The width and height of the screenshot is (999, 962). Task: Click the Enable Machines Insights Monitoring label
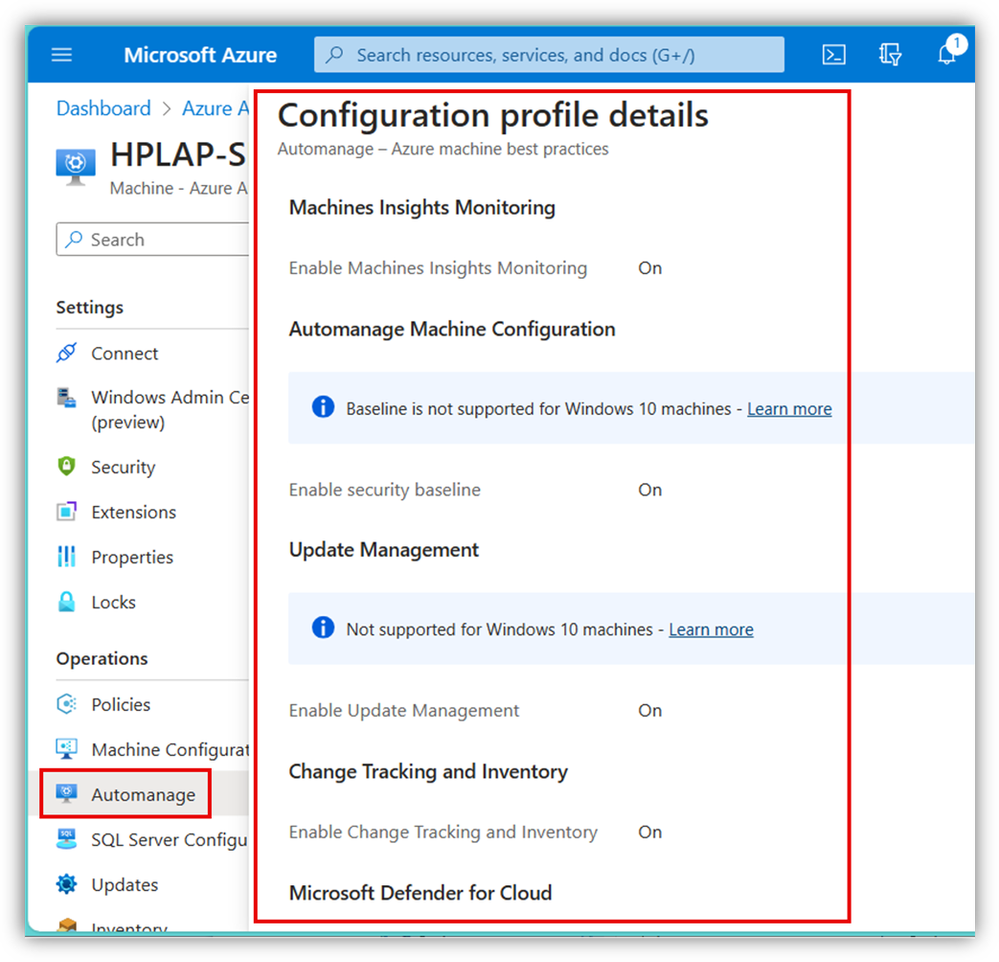click(x=438, y=268)
